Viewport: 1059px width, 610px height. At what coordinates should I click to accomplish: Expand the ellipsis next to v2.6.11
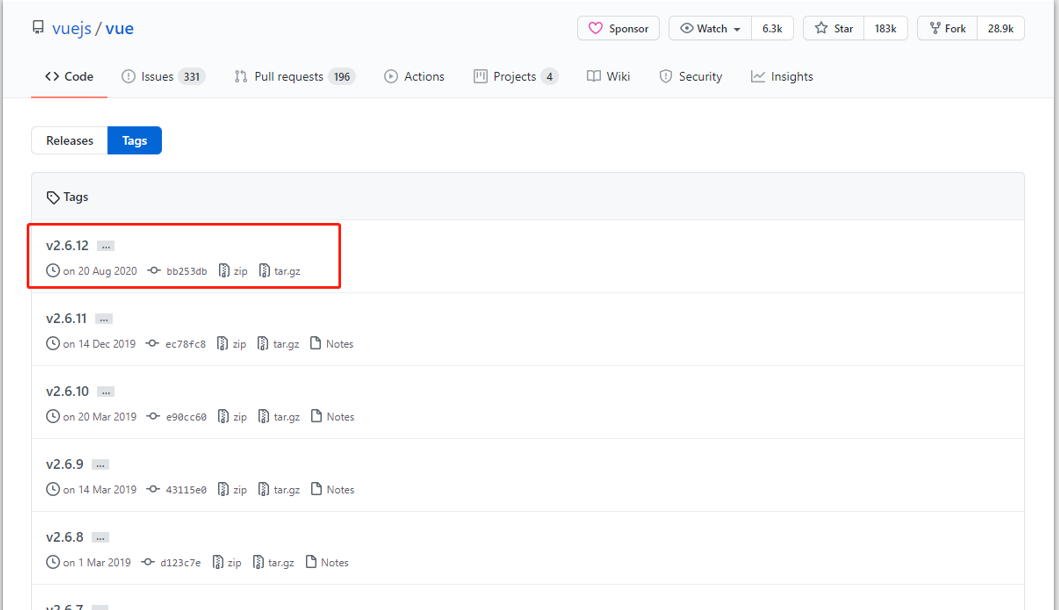point(104,319)
